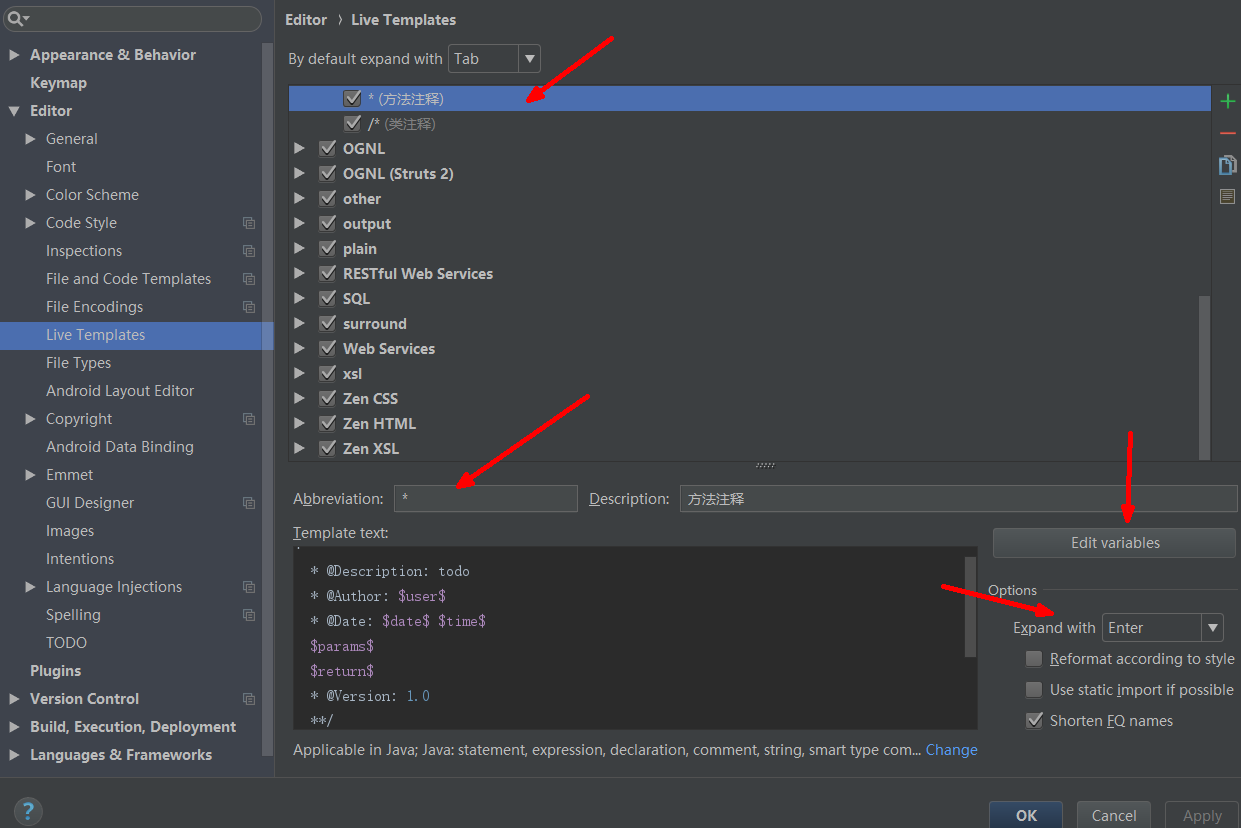This screenshot has height=828, width=1241.
Task: Click per-project icon beside Copyright
Action: (x=249, y=419)
